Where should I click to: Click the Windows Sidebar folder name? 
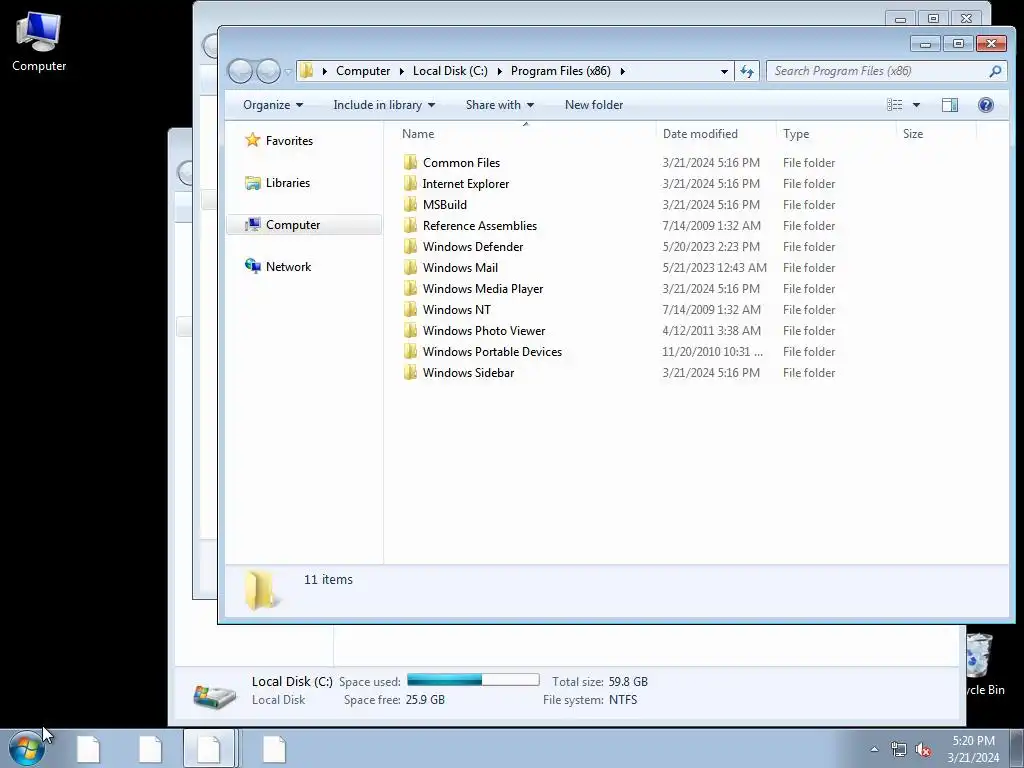[x=468, y=373]
